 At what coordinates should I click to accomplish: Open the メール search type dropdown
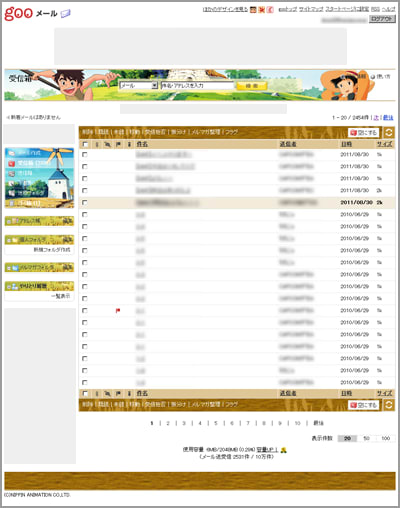tap(139, 86)
